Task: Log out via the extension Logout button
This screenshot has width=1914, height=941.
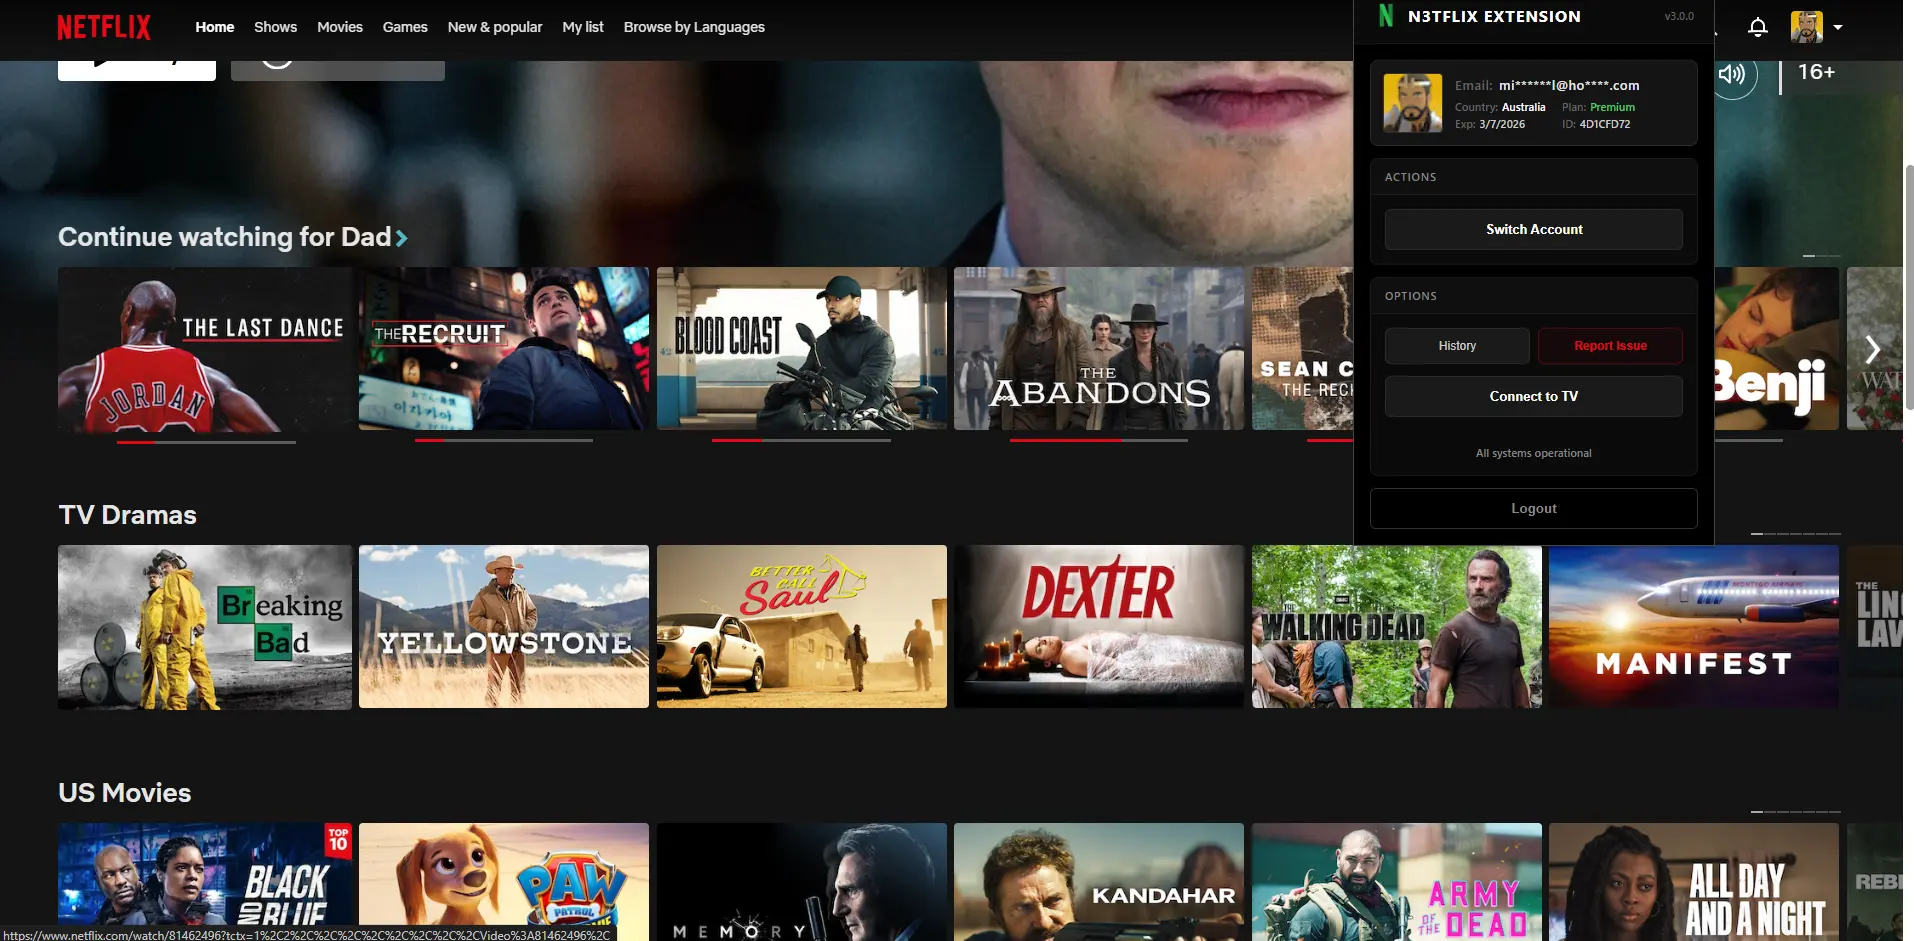Action: tap(1534, 508)
